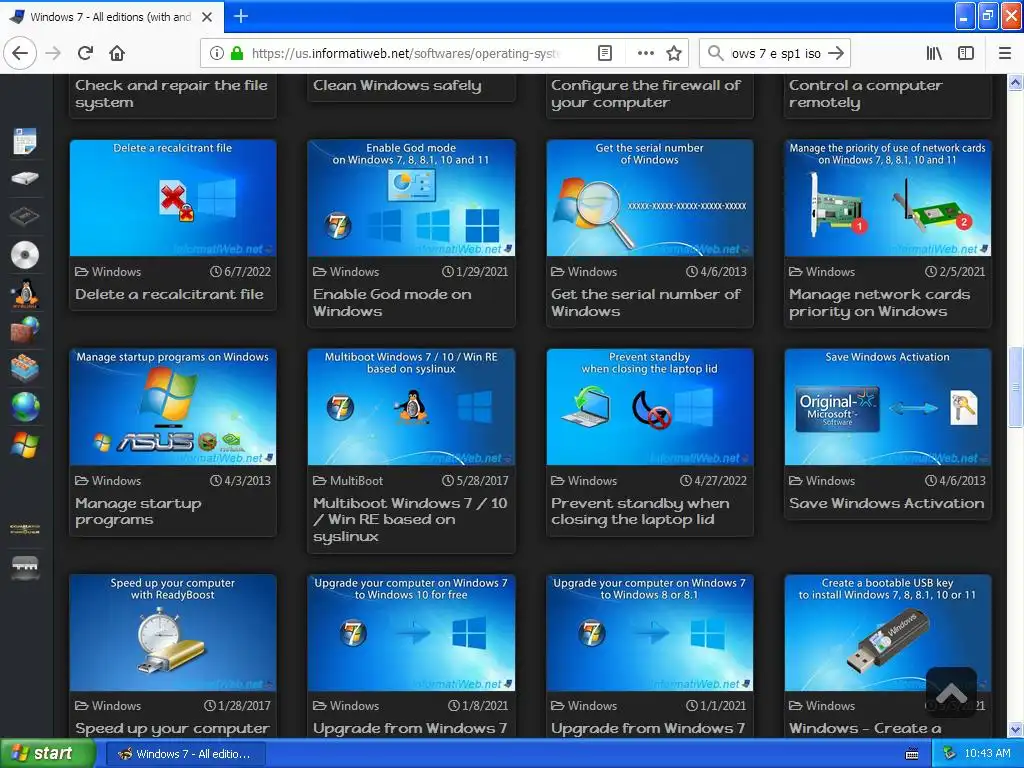1024x768 pixels.
Task: Click the MultiBoot category label
Action: coord(356,481)
